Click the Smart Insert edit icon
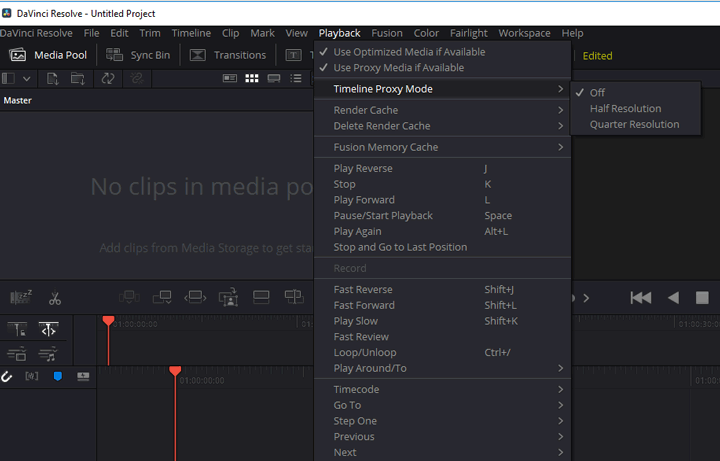The image size is (720, 461). tap(128, 297)
